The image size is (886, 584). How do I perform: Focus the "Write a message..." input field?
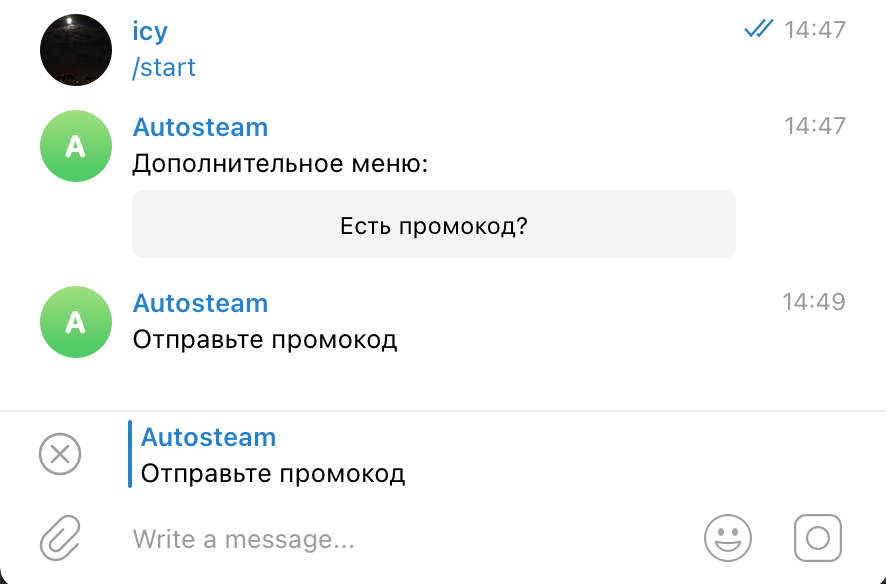[x=400, y=540]
